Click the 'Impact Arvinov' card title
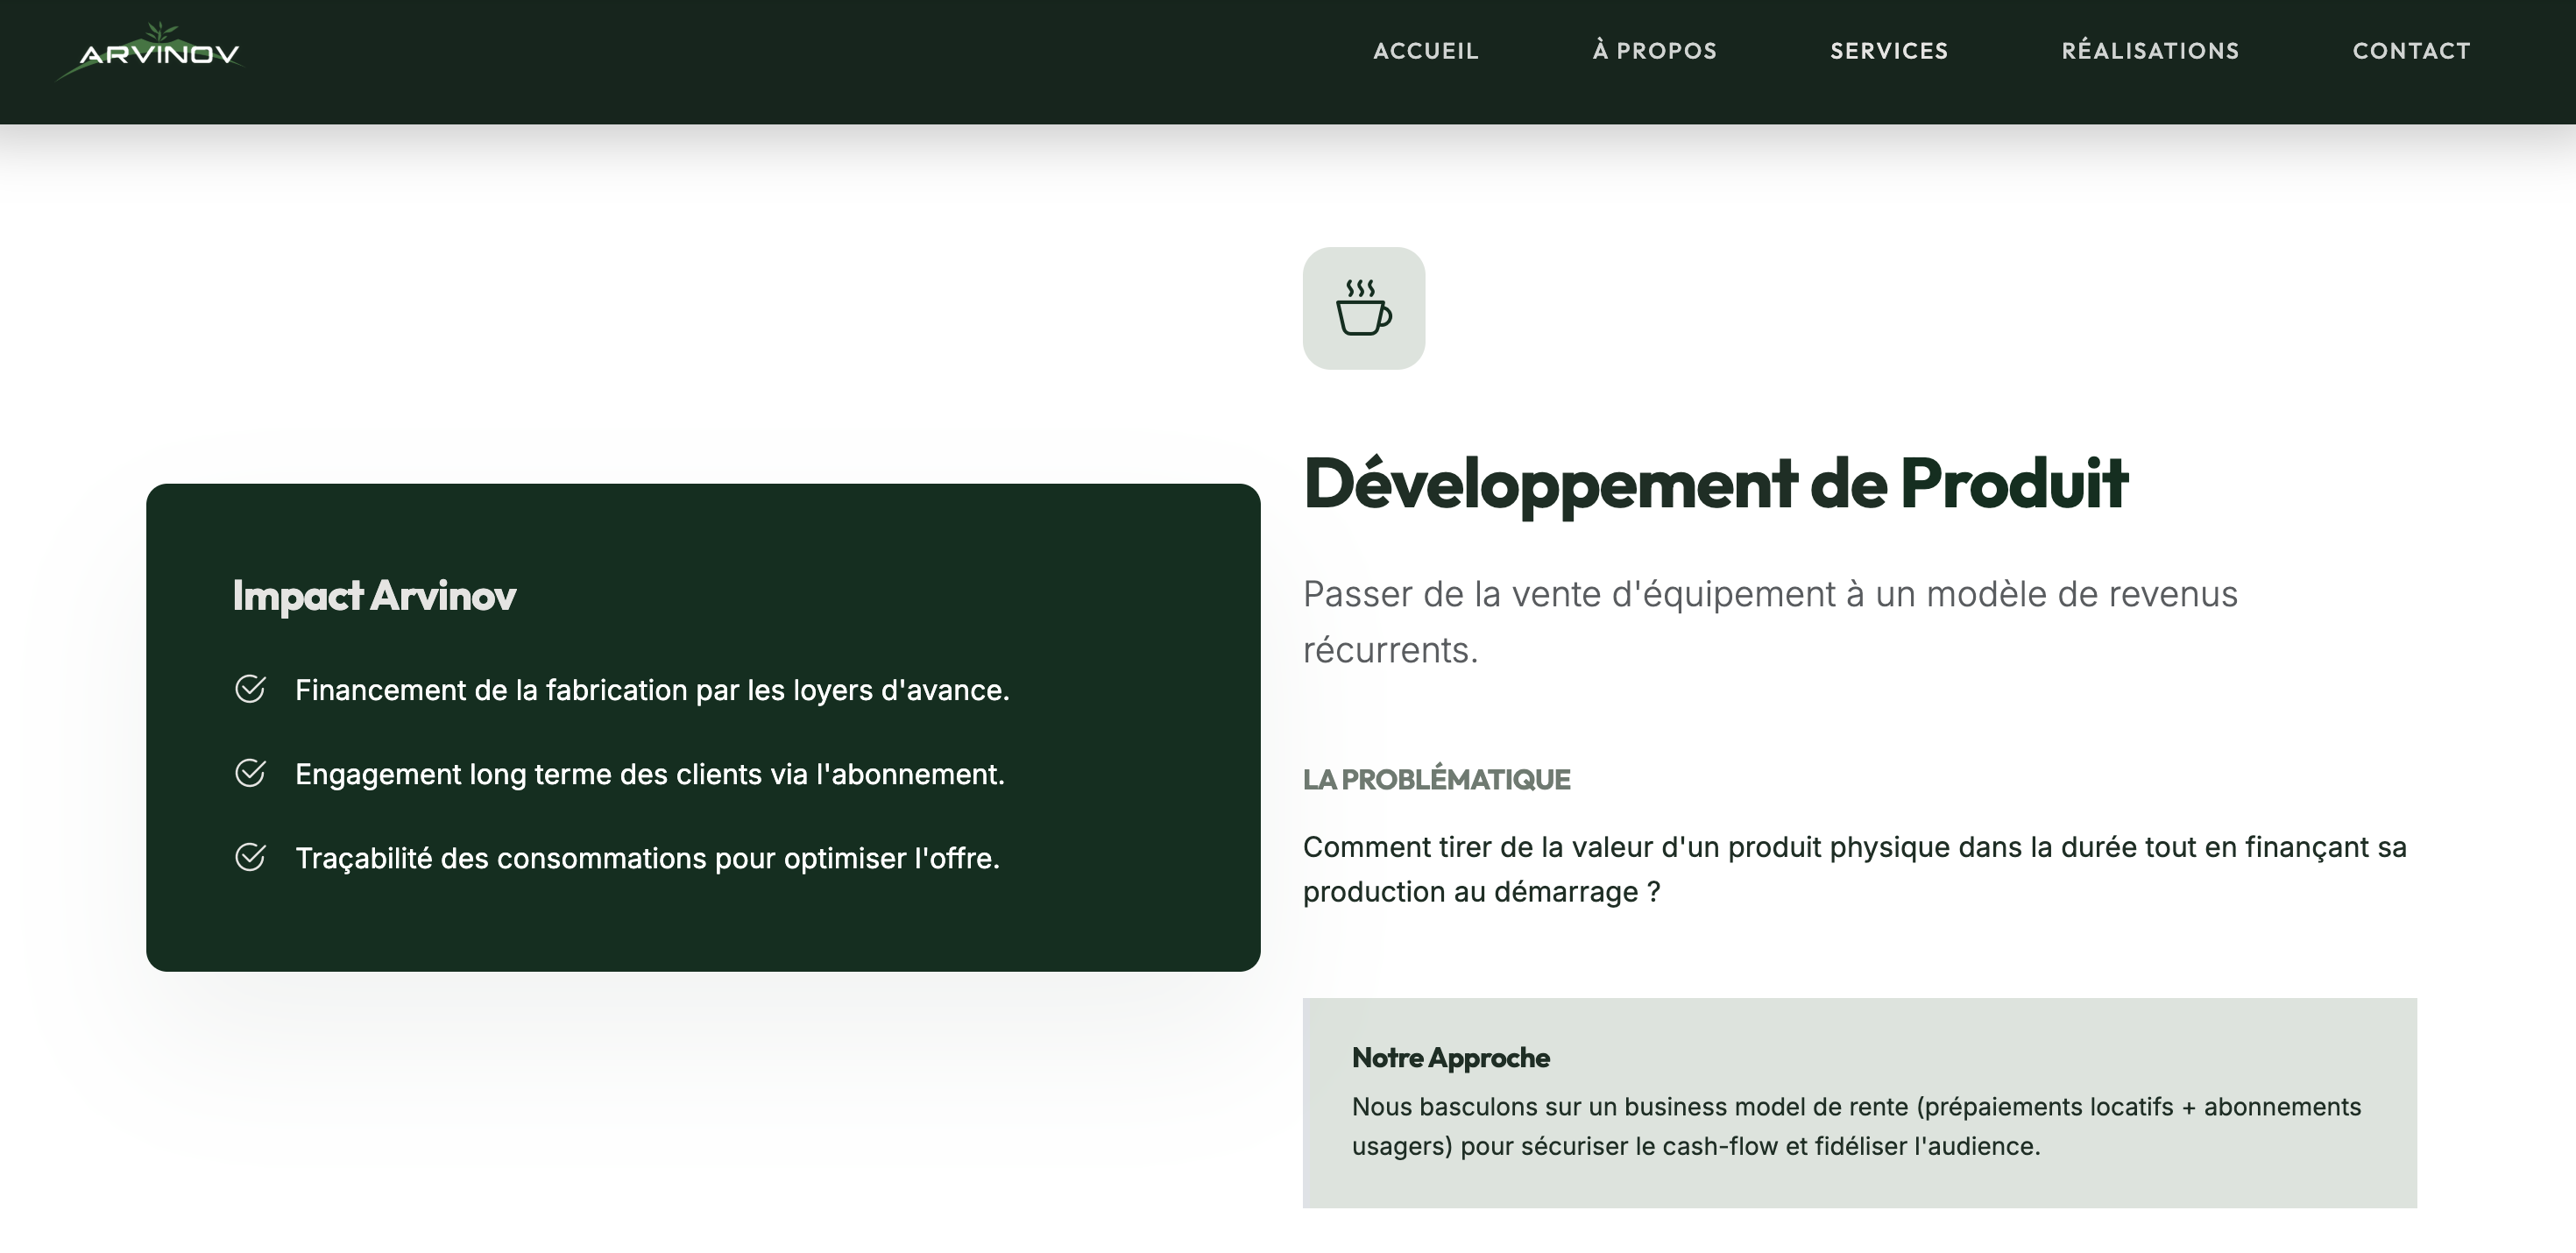 point(373,596)
